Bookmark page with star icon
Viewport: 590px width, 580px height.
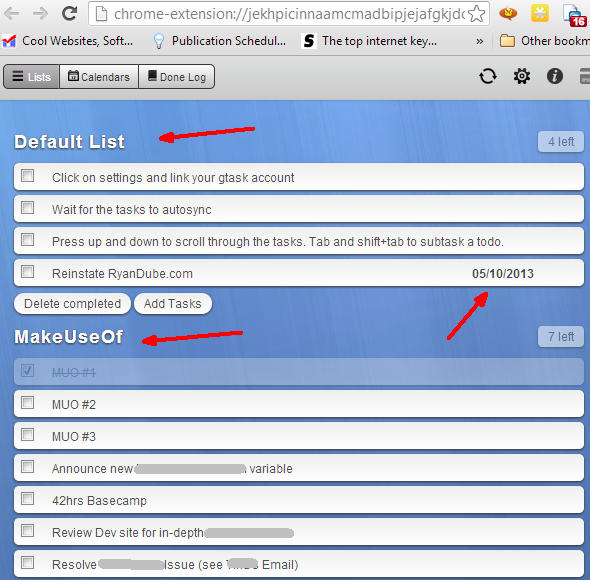(x=477, y=14)
